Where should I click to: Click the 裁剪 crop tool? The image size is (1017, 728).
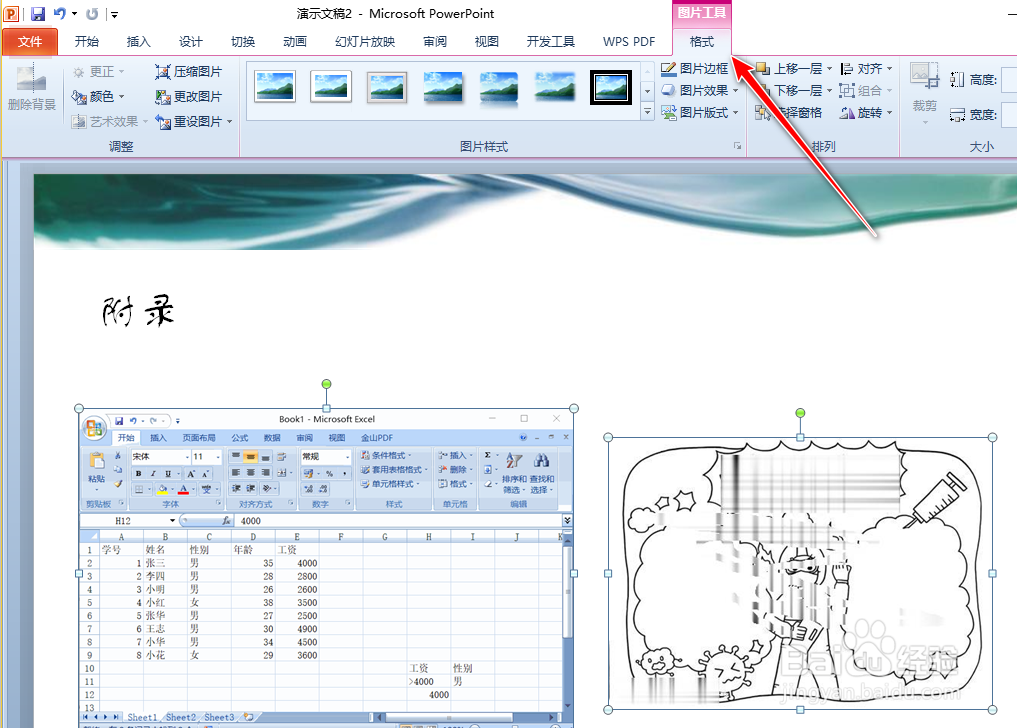[925, 91]
